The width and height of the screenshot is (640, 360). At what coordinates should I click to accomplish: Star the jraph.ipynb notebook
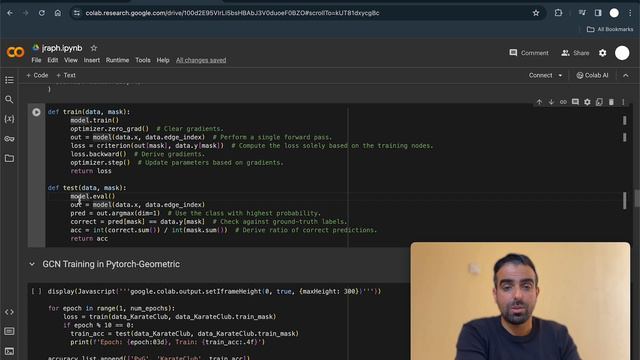[94, 48]
